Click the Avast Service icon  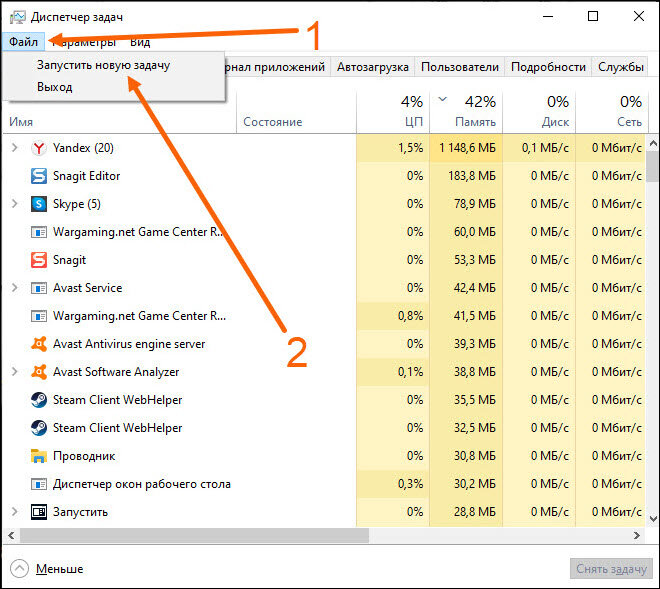[39, 288]
